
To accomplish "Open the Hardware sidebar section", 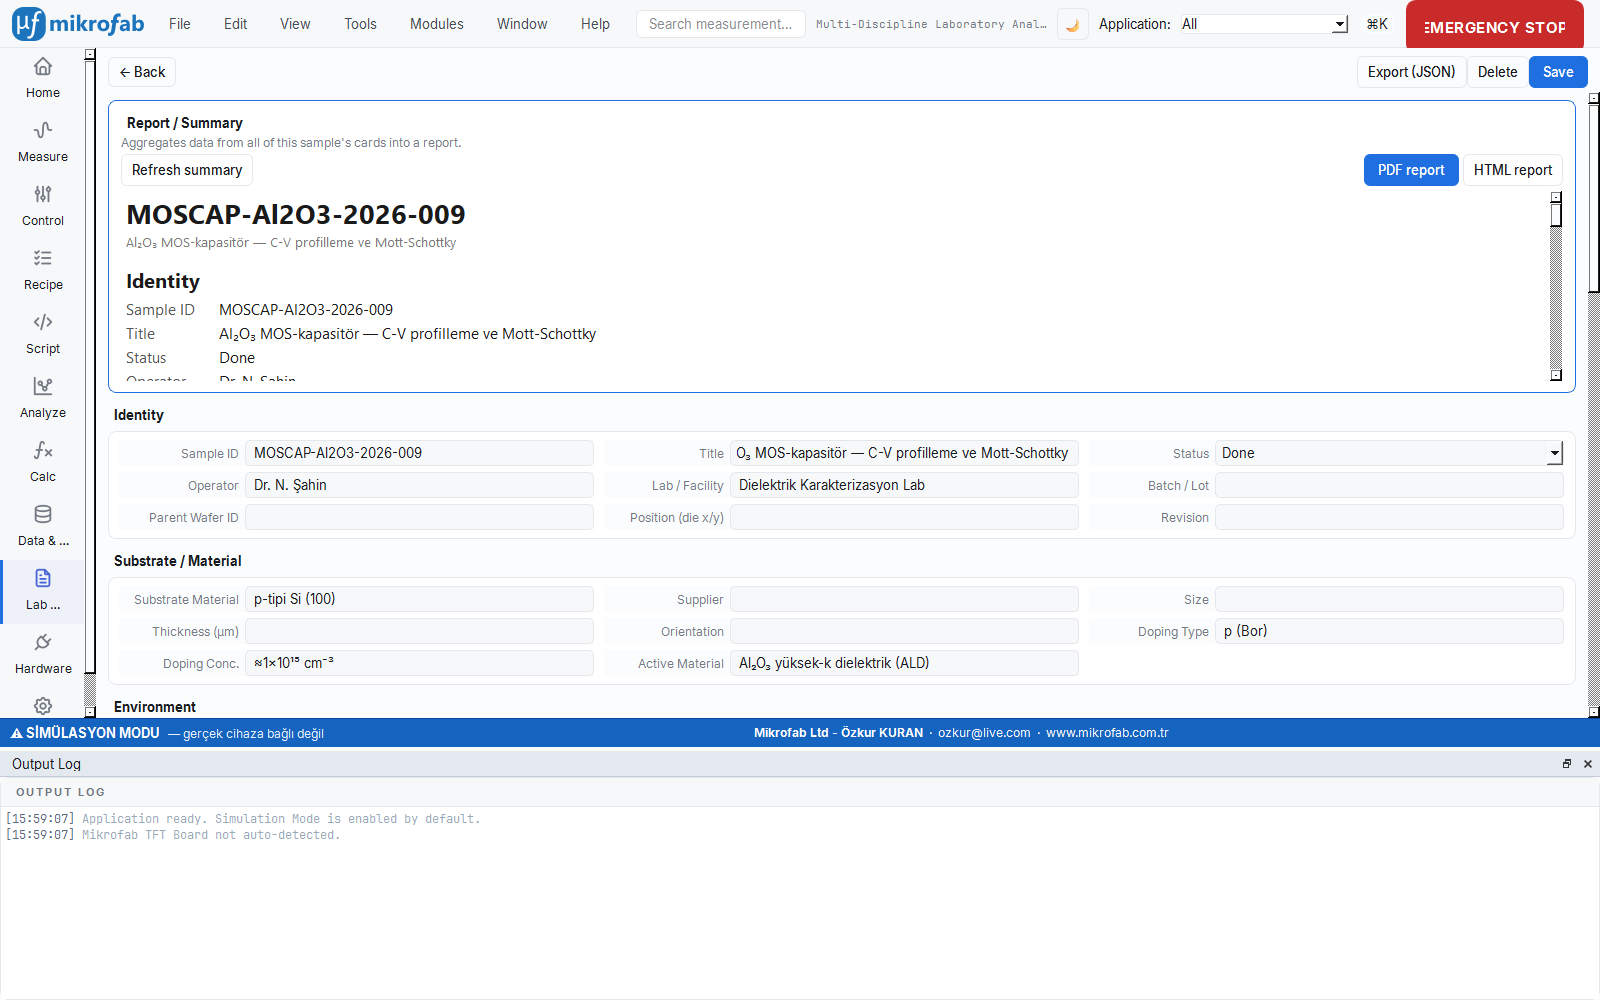I will [43, 655].
